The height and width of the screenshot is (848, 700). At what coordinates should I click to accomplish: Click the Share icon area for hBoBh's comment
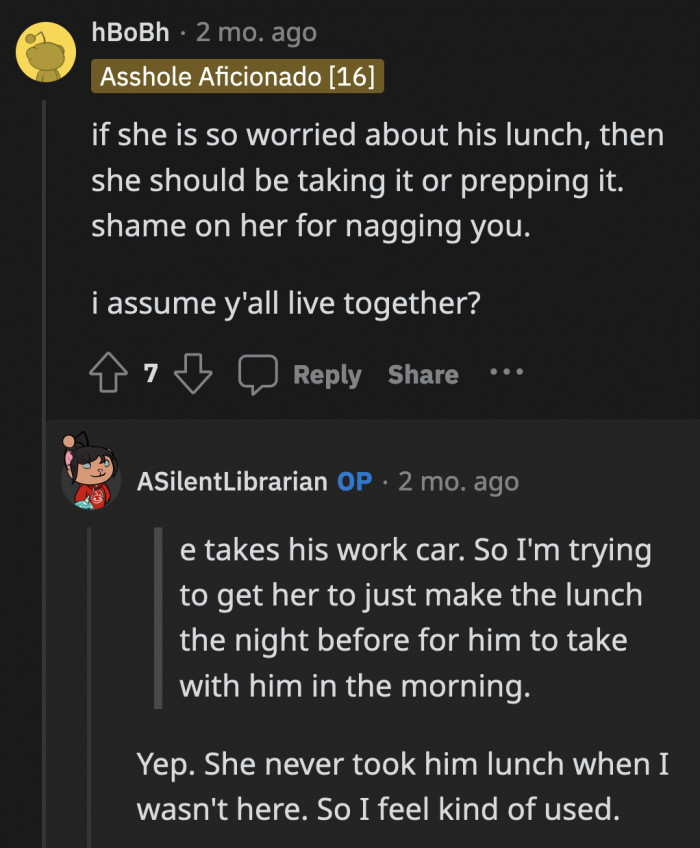tap(421, 374)
